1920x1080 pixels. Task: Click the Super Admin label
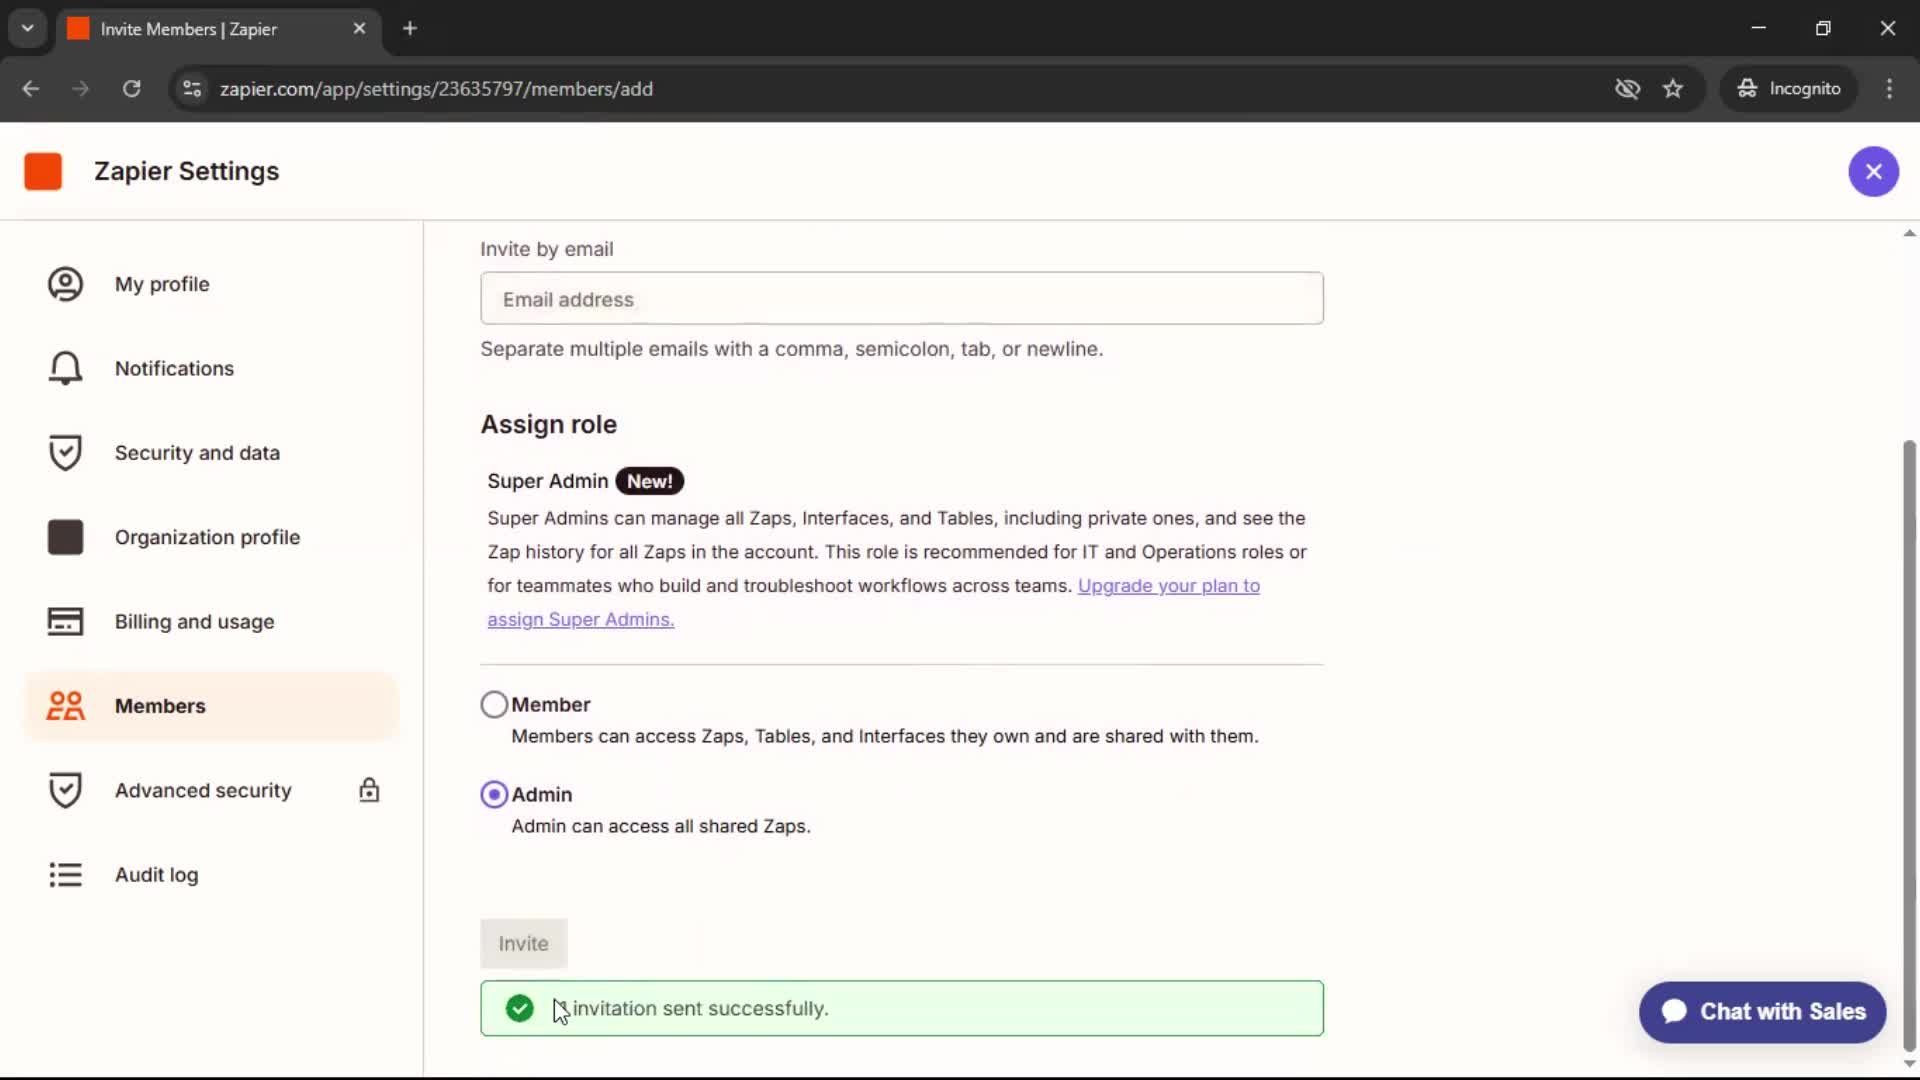(x=547, y=481)
